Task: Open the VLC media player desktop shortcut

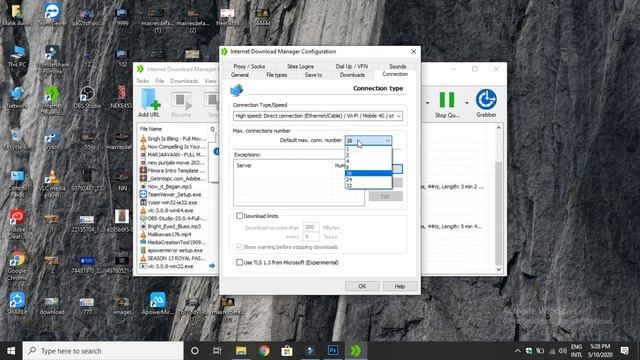Action: coord(52,183)
